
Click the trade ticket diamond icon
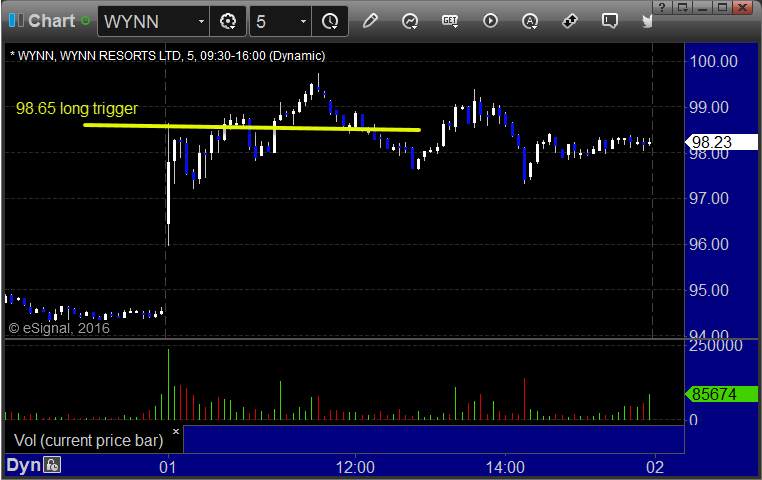pyautogui.click(x=570, y=21)
